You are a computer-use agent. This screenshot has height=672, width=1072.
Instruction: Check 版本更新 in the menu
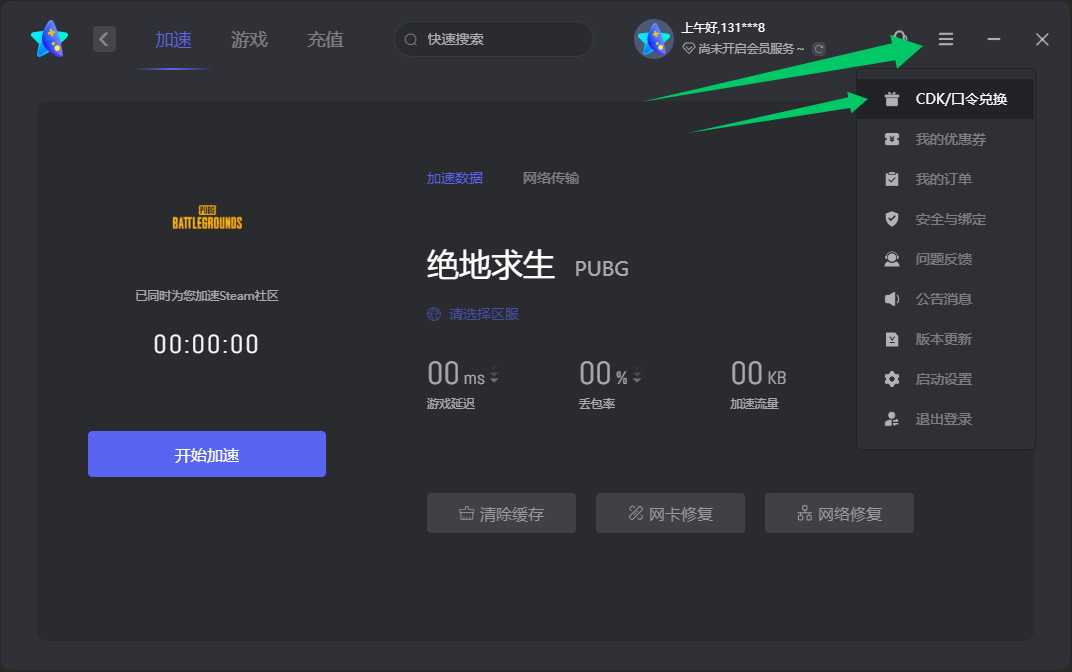click(945, 339)
